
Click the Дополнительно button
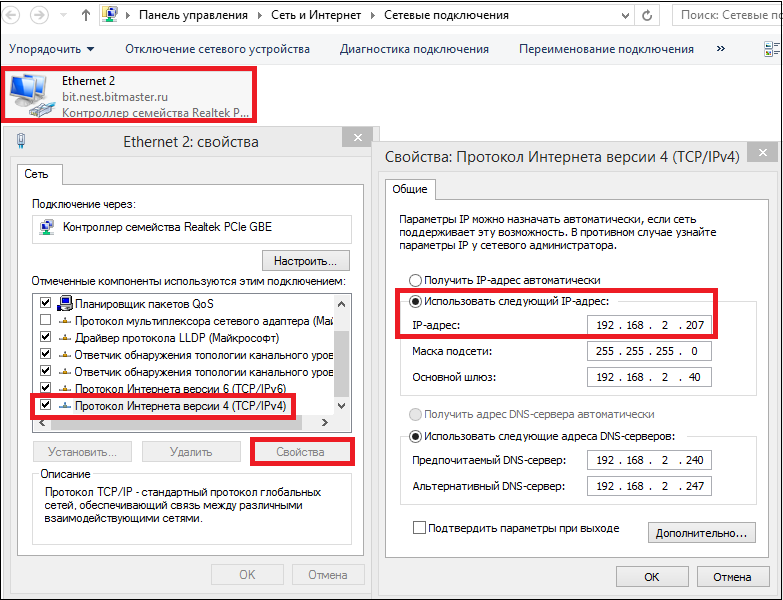coord(702,533)
